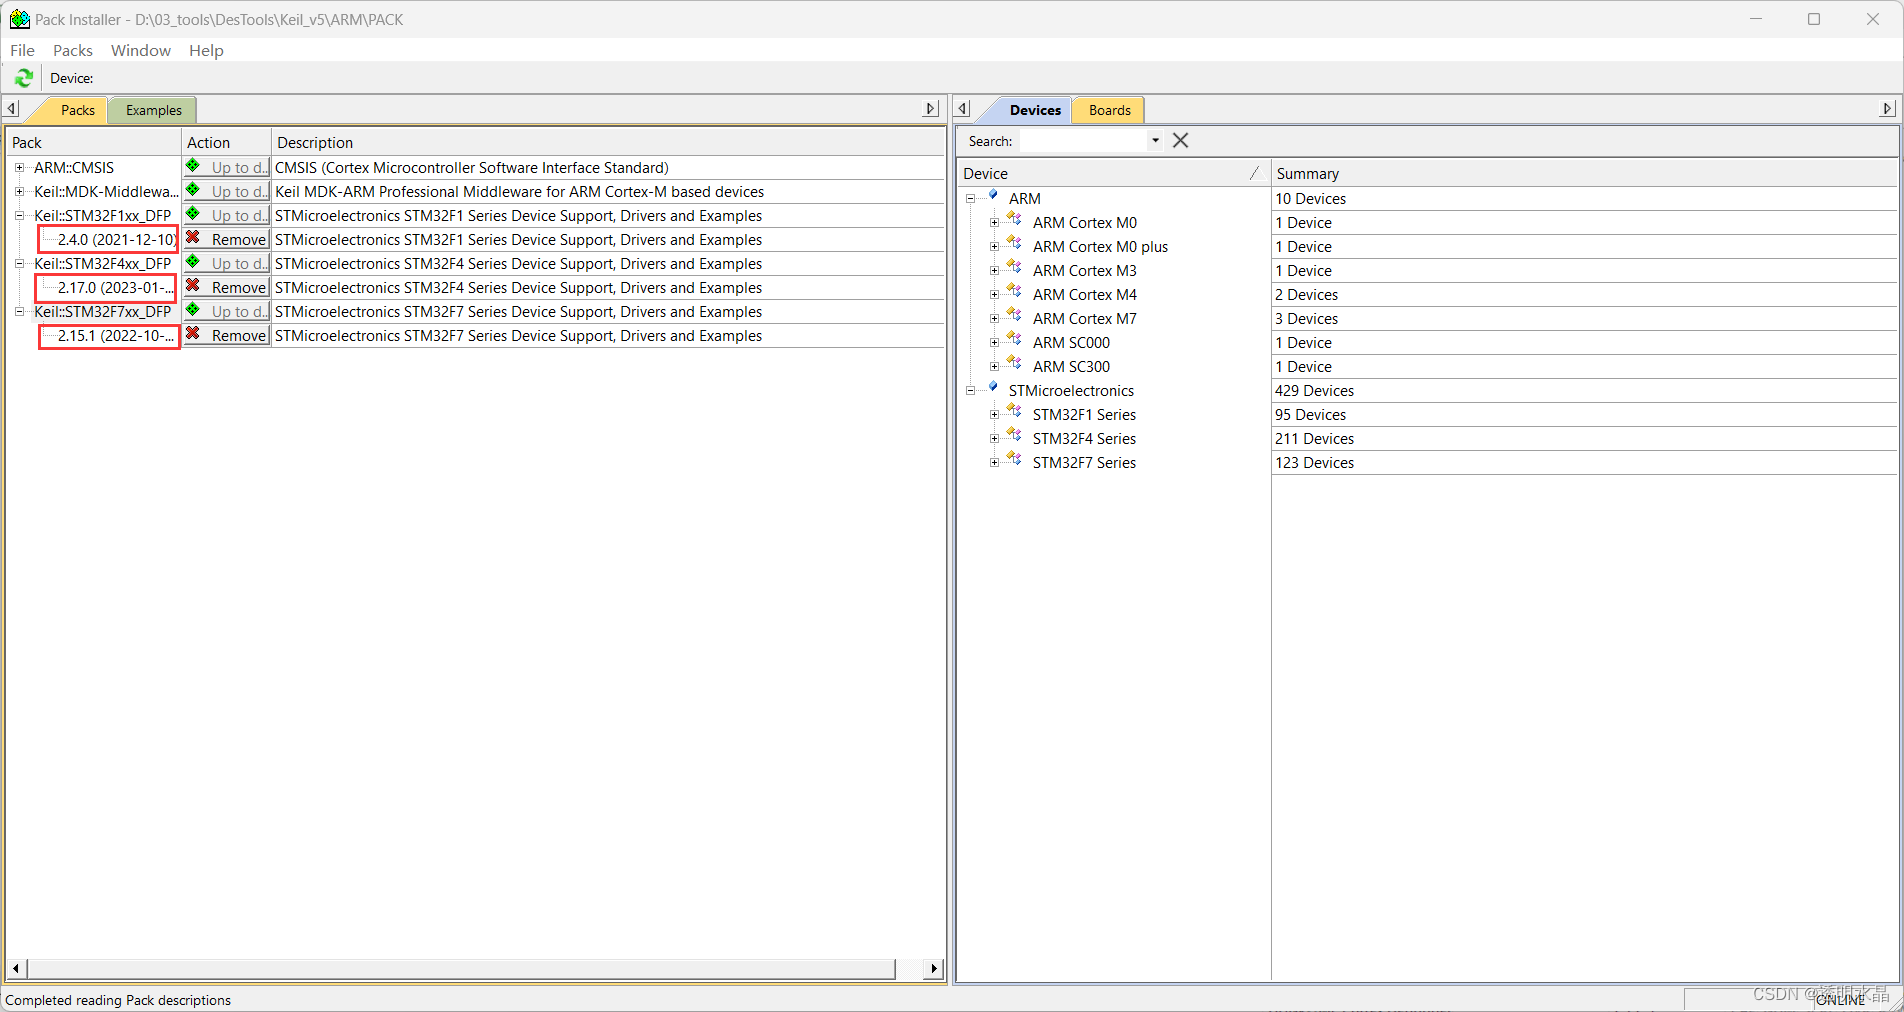Screen dimensions: 1904x1012
Task: Click the refresh packs icon in the toolbar
Action: (x=23, y=78)
